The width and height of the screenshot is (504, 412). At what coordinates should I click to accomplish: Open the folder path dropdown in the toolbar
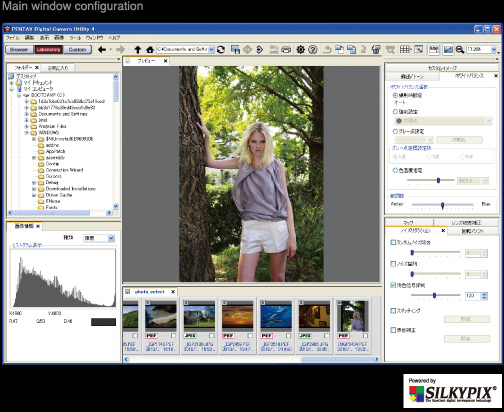(x=211, y=50)
